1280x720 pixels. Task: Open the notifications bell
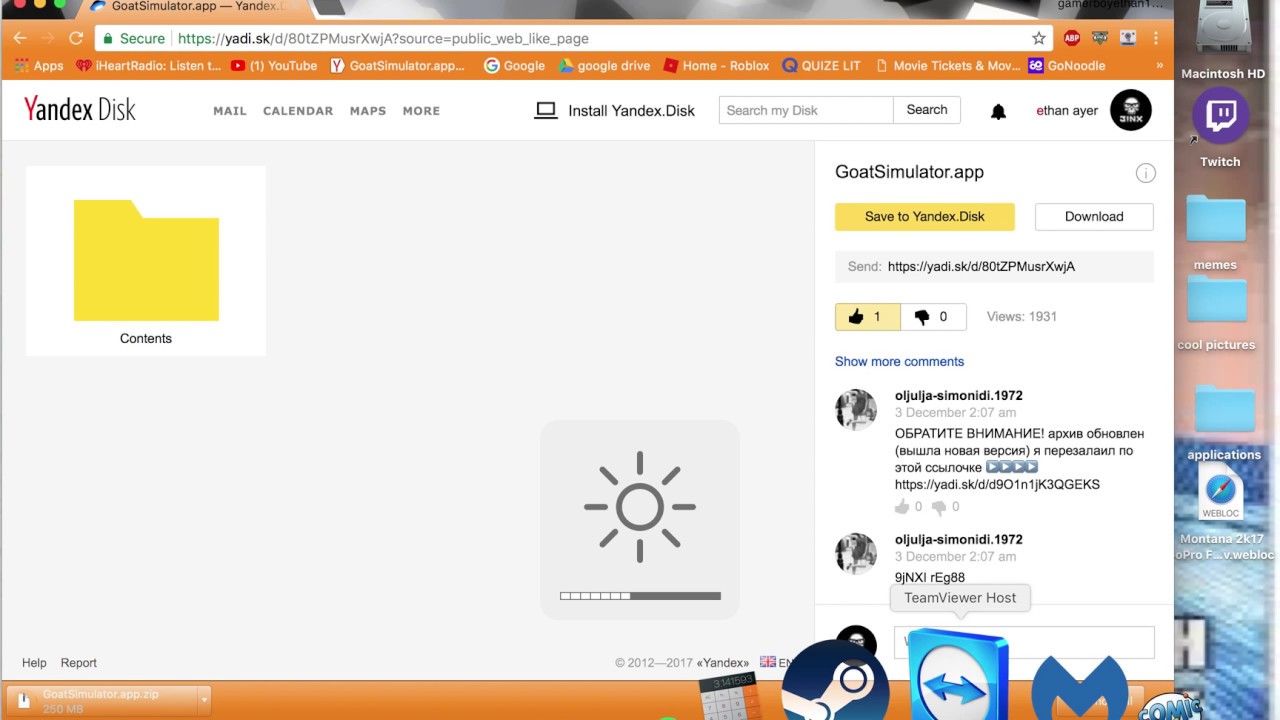(x=998, y=111)
